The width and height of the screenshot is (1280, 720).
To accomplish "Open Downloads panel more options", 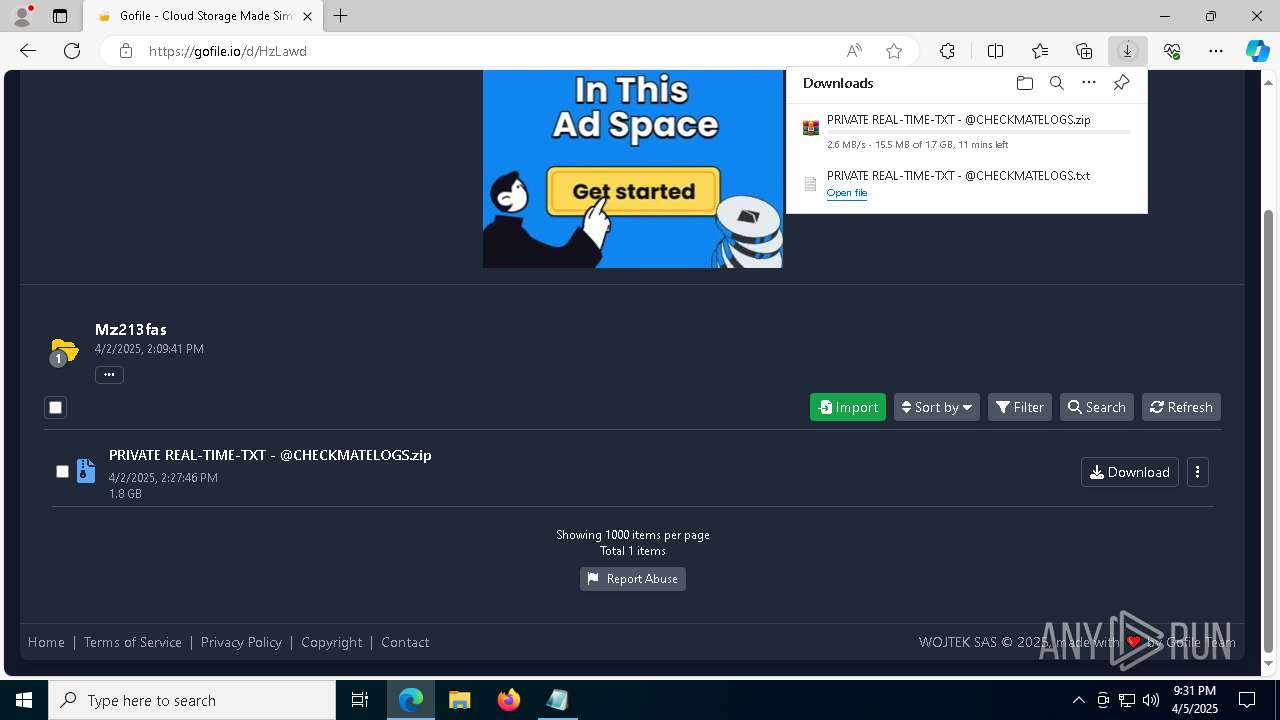I will (1089, 83).
